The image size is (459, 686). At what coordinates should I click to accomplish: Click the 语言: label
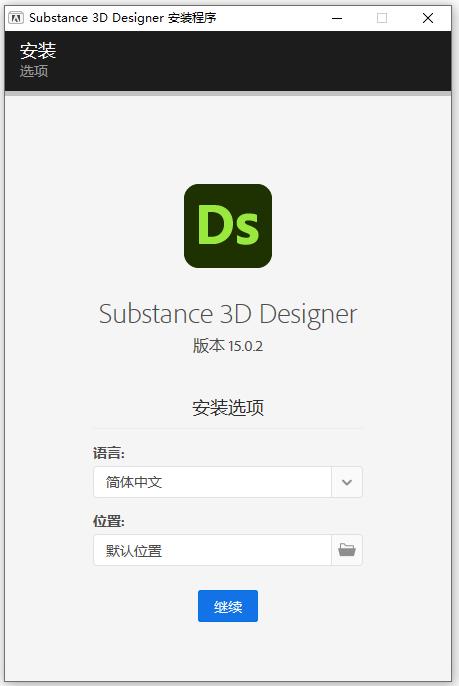click(109, 453)
